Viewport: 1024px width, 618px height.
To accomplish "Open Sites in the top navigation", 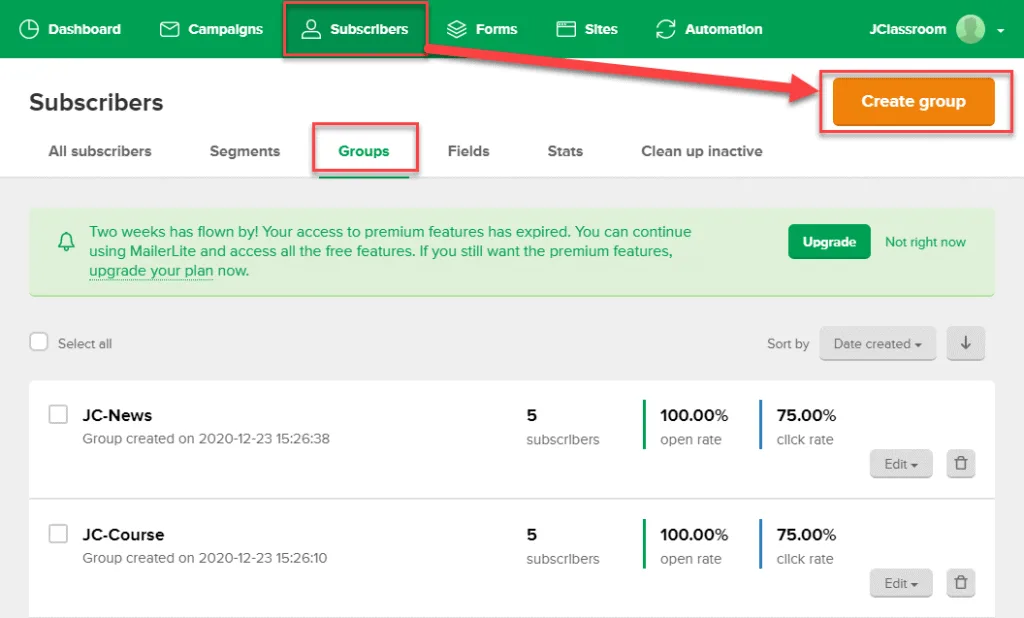I will (x=587, y=29).
